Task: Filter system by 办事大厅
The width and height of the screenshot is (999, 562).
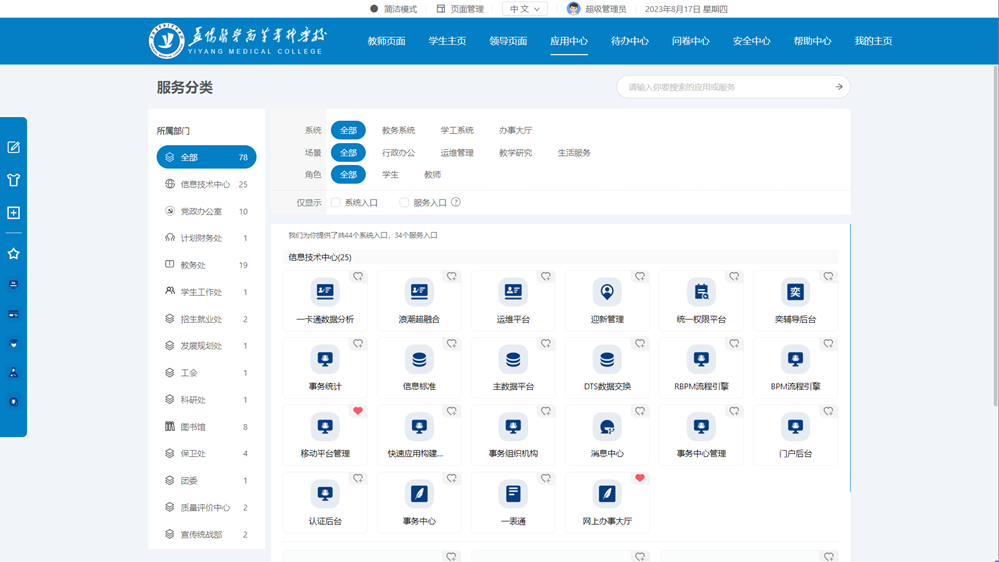Action: pyautogui.click(x=515, y=130)
